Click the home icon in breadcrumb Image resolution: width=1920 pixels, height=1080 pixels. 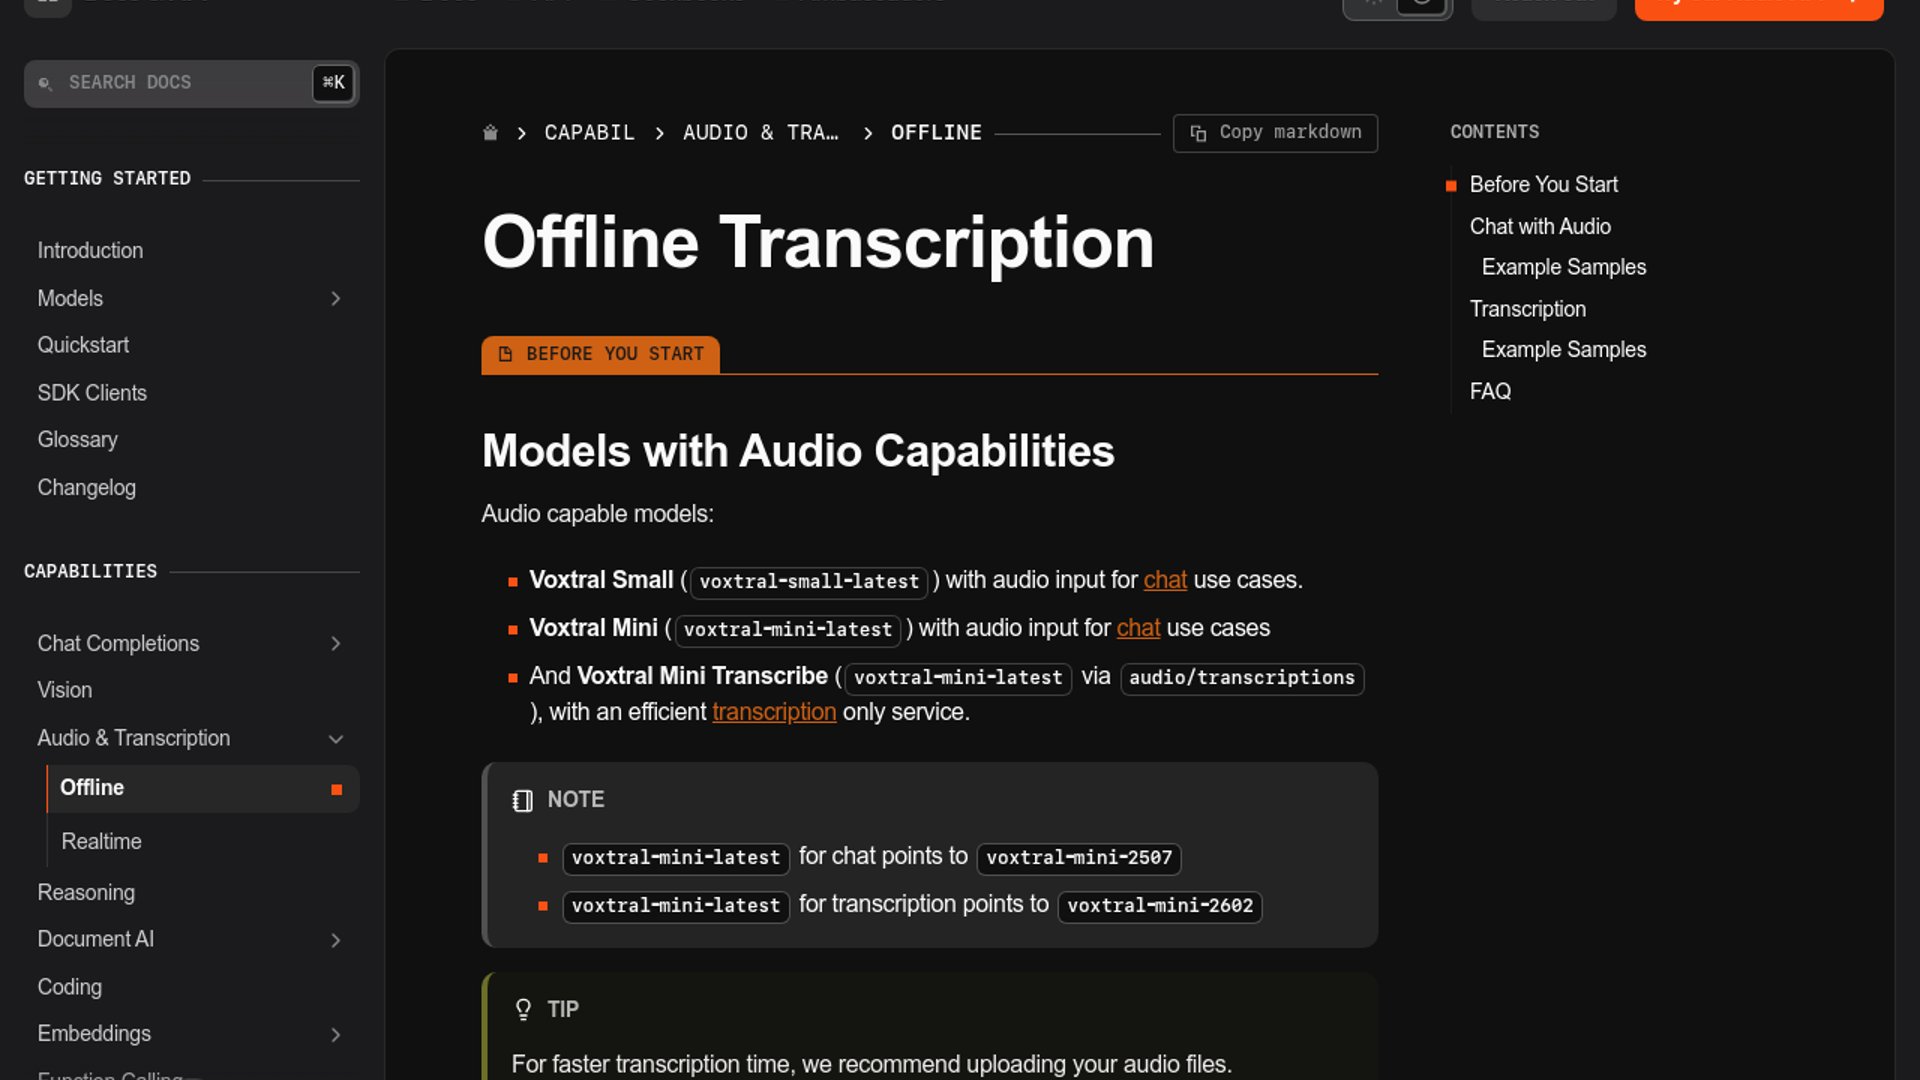[490, 133]
